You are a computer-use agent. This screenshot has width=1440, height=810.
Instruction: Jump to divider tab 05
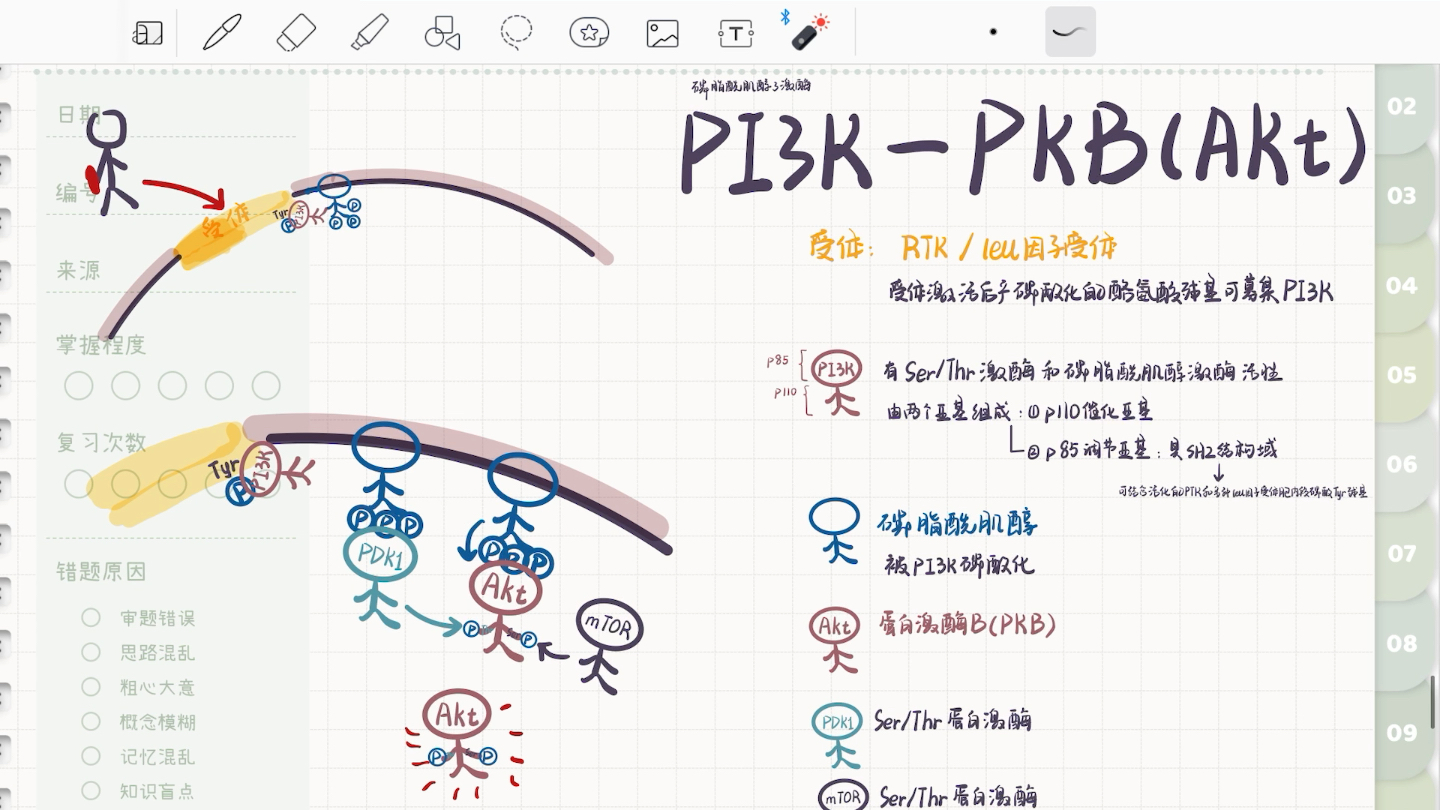(x=1402, y=375)
